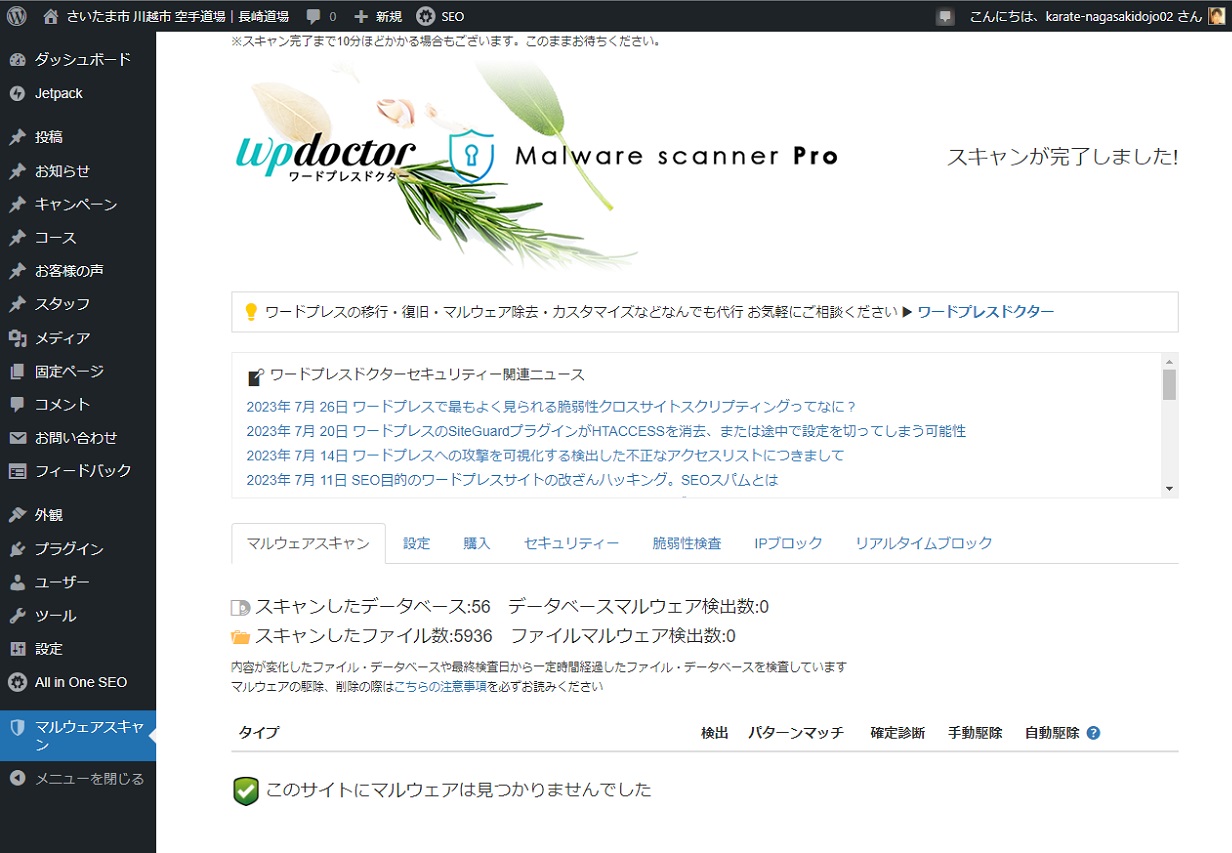Image resolution: width=1232 pixels, height=853 pixels.
Task: Click the plus icon for 新規
Action: 361,16
